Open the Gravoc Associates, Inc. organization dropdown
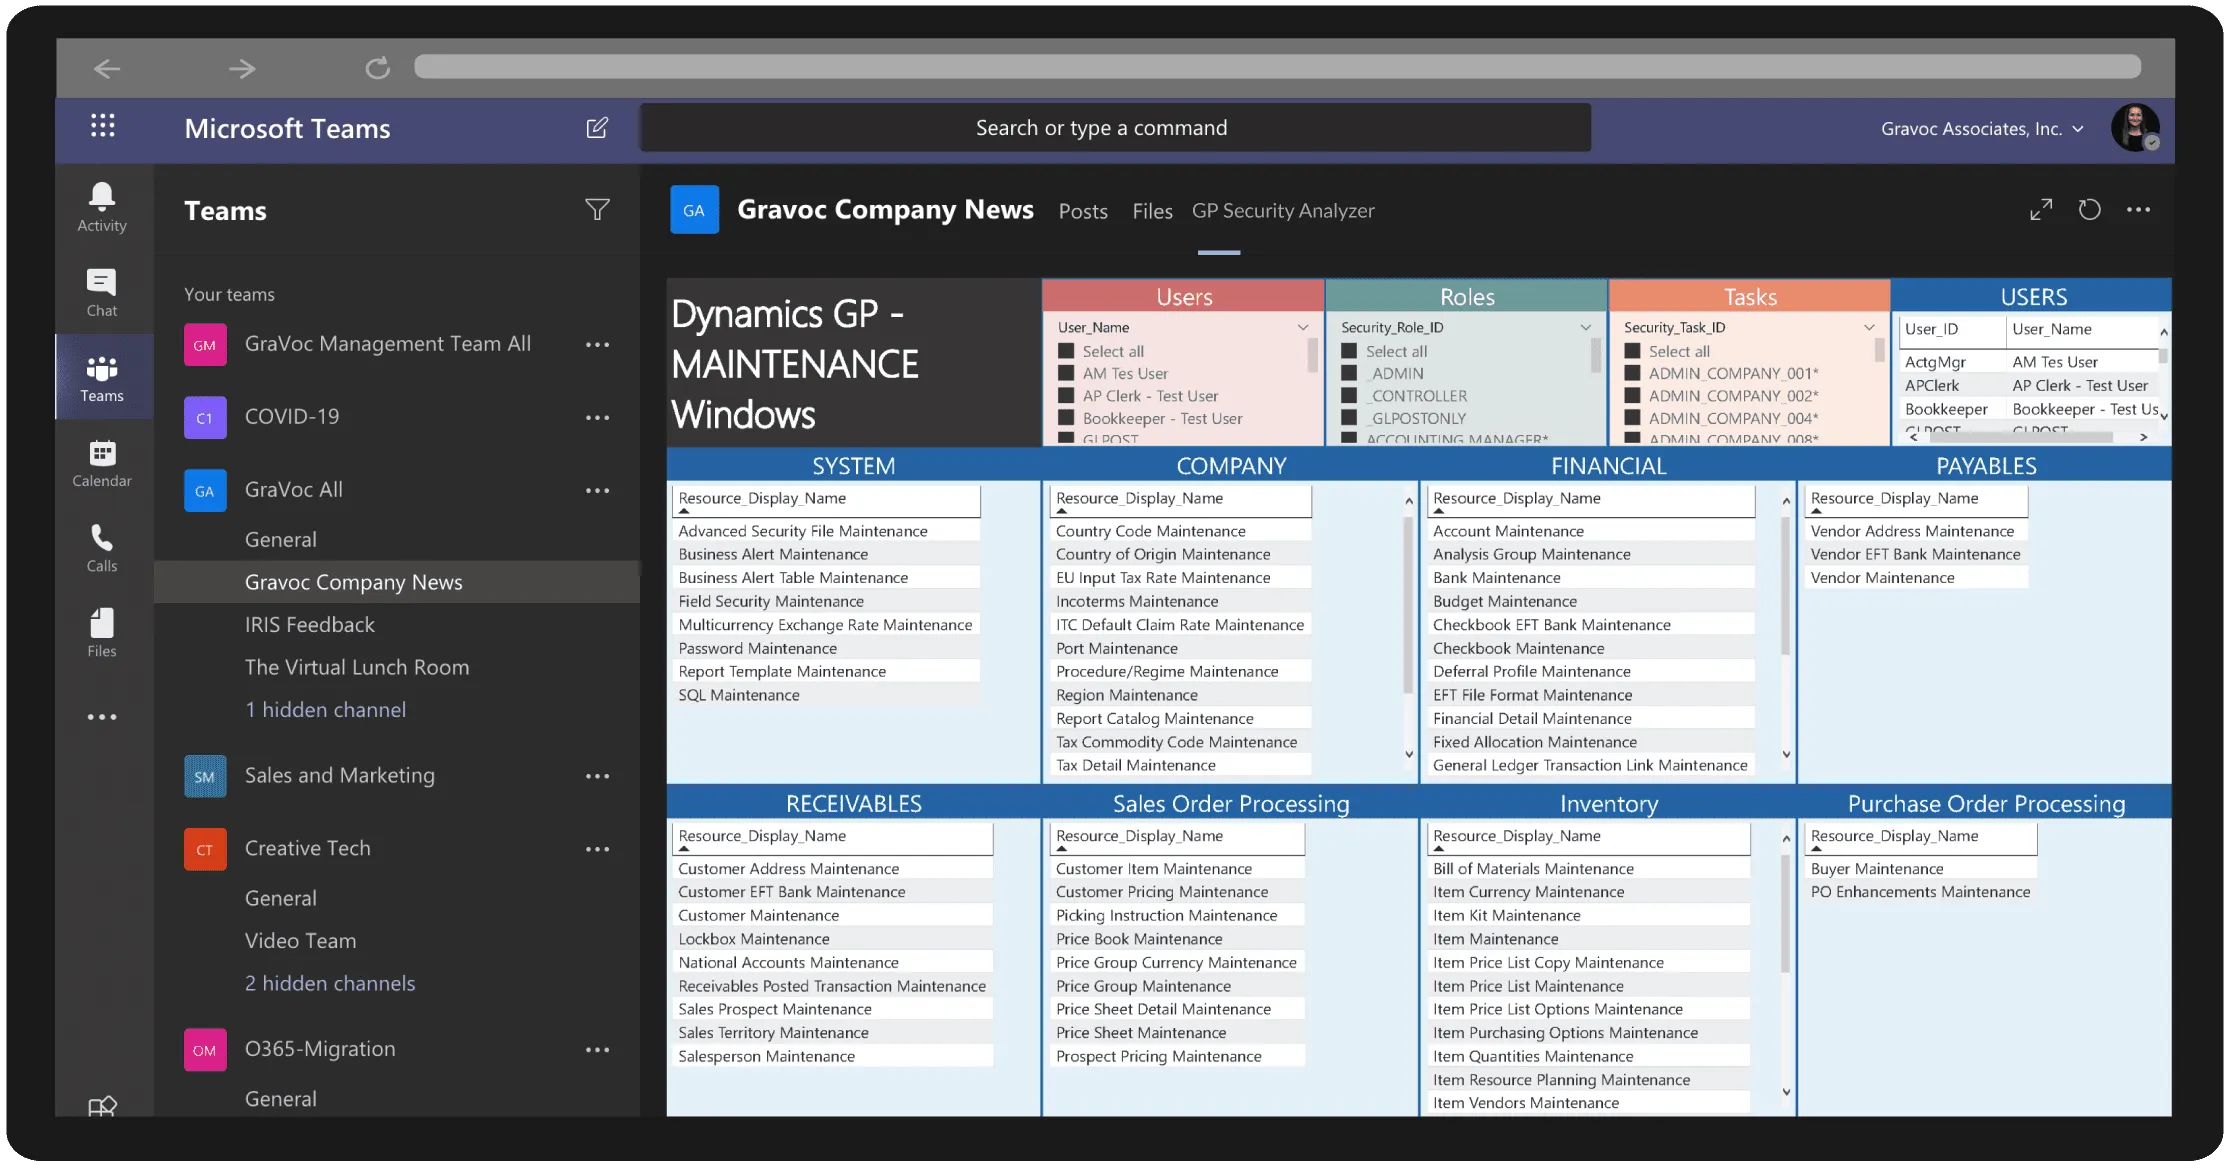This screenshot has width=2228, height=1169. 1980,128
